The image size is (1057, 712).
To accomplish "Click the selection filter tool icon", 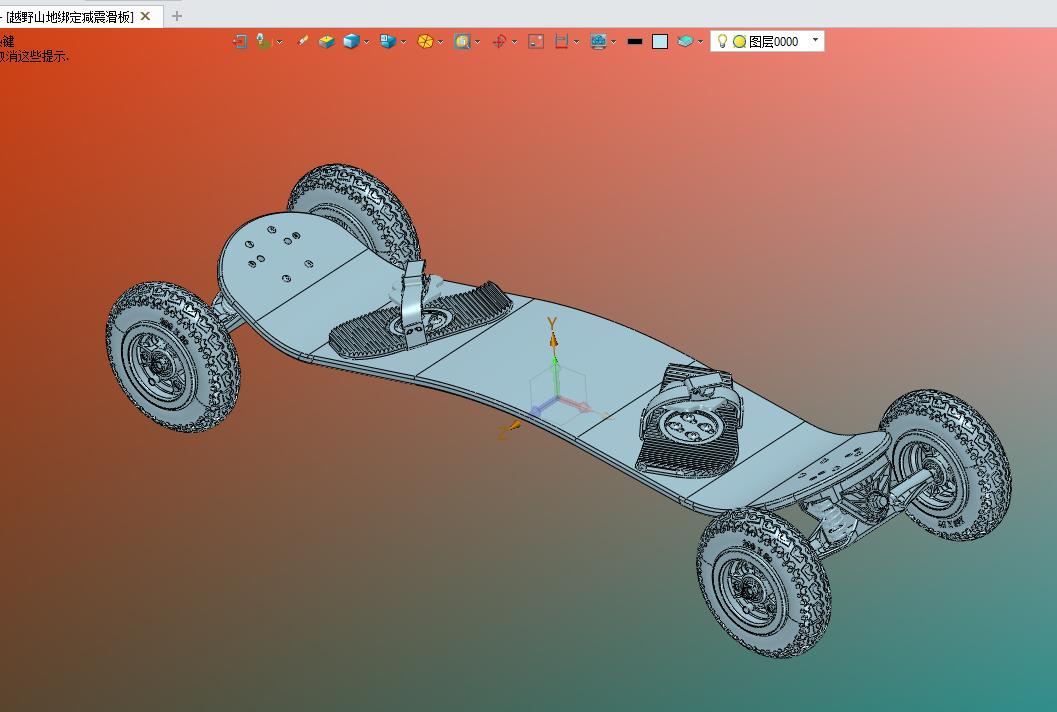I will tap(264, 42).
